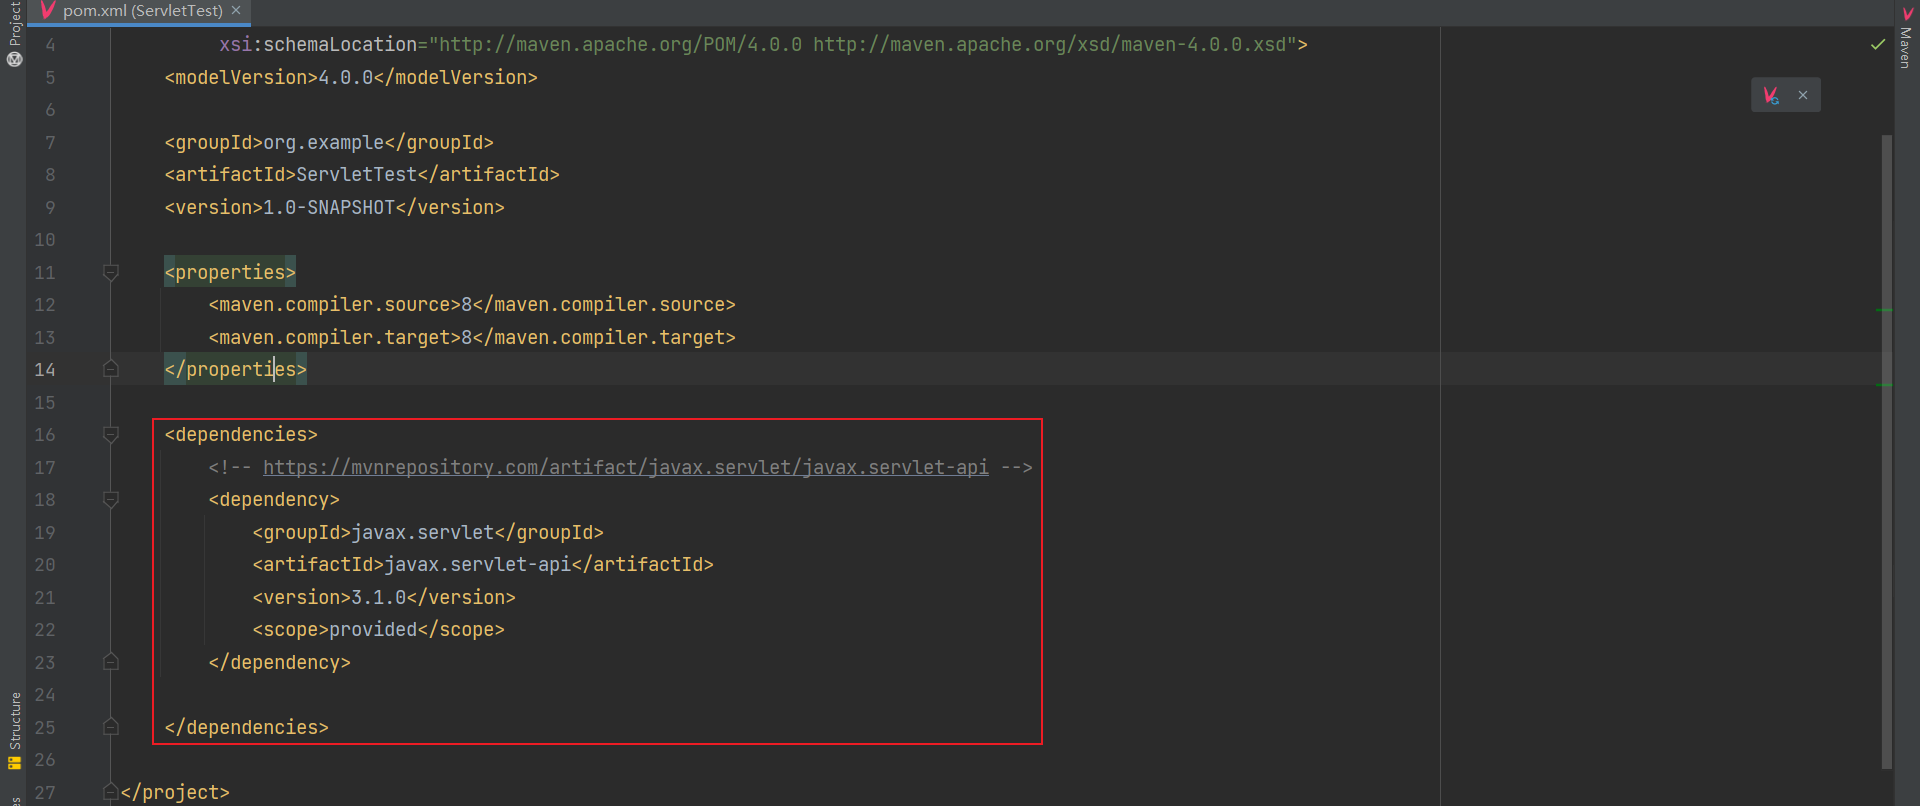The height and width of the screenshot is (806, 1920).
Task: Click the version 3.1.0 line
Action: point(384,597)
